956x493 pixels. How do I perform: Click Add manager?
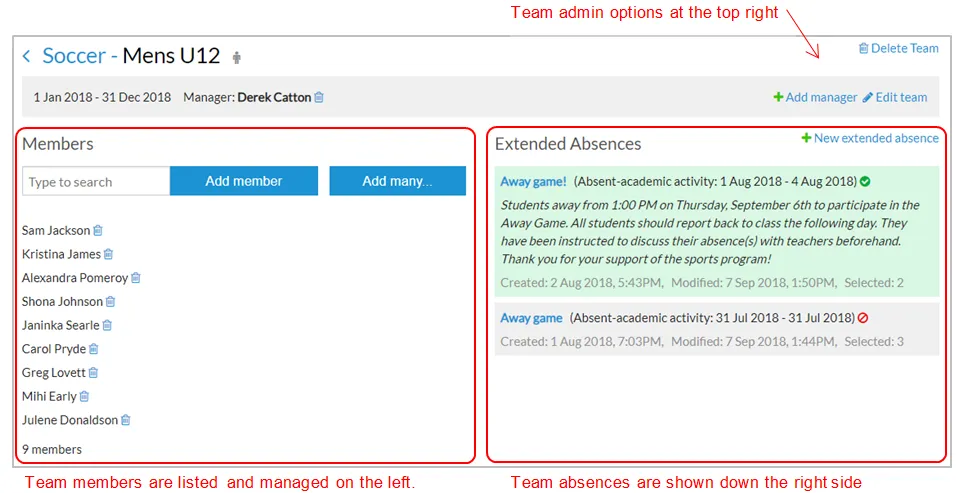tap(815, 97)
